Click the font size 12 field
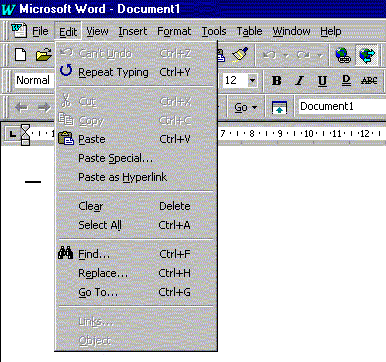This screenshot has width=386, height=362. click(235, 80)
